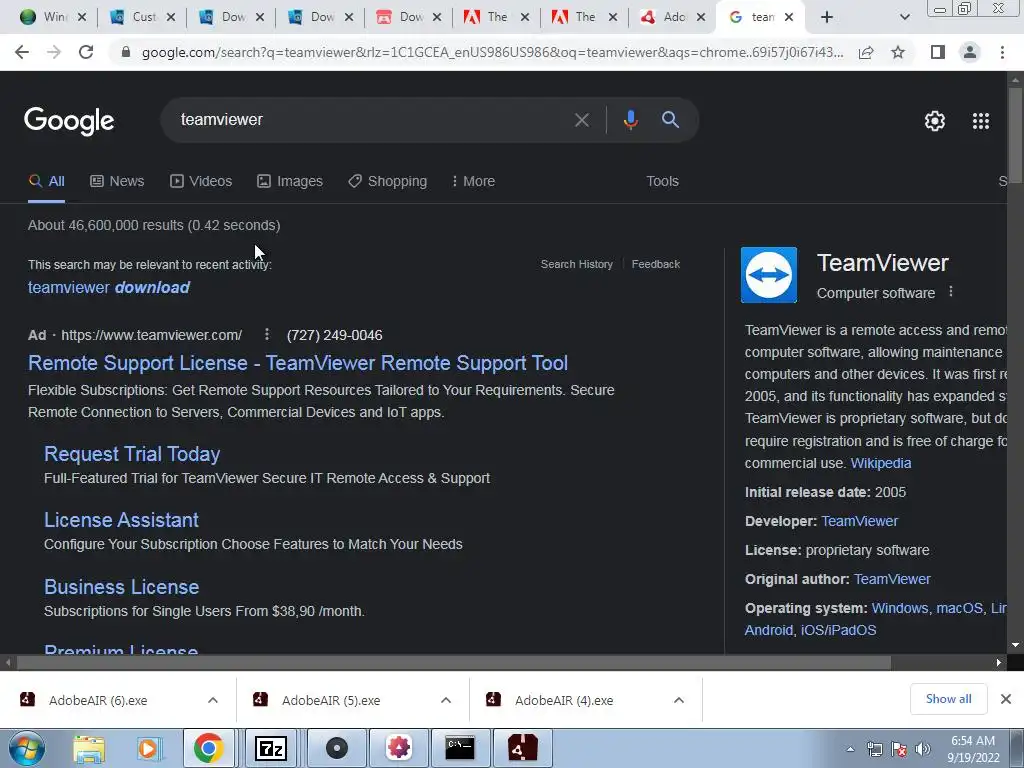The width and height of the screenshot is (1024, 768).
Task: Submit search with the magnifier icon
Action: coord(670,120)
